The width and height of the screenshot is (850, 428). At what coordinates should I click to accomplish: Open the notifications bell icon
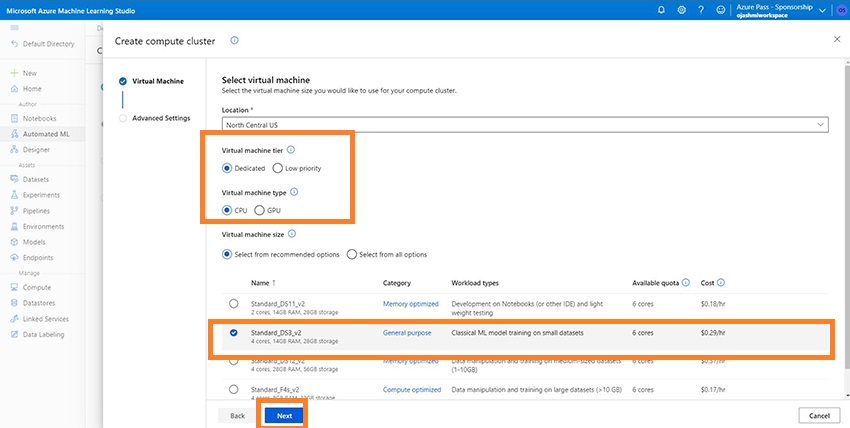[661, 10]
